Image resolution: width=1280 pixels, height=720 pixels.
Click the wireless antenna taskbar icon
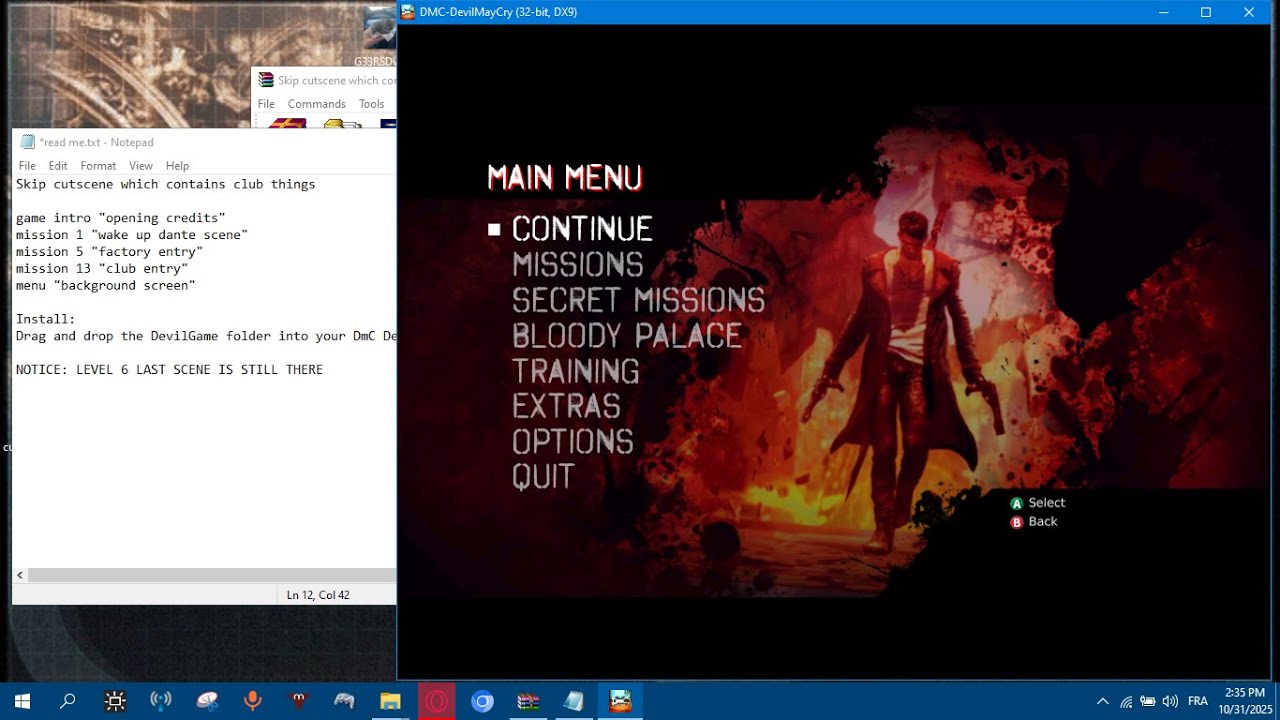[x=161, y=701]
